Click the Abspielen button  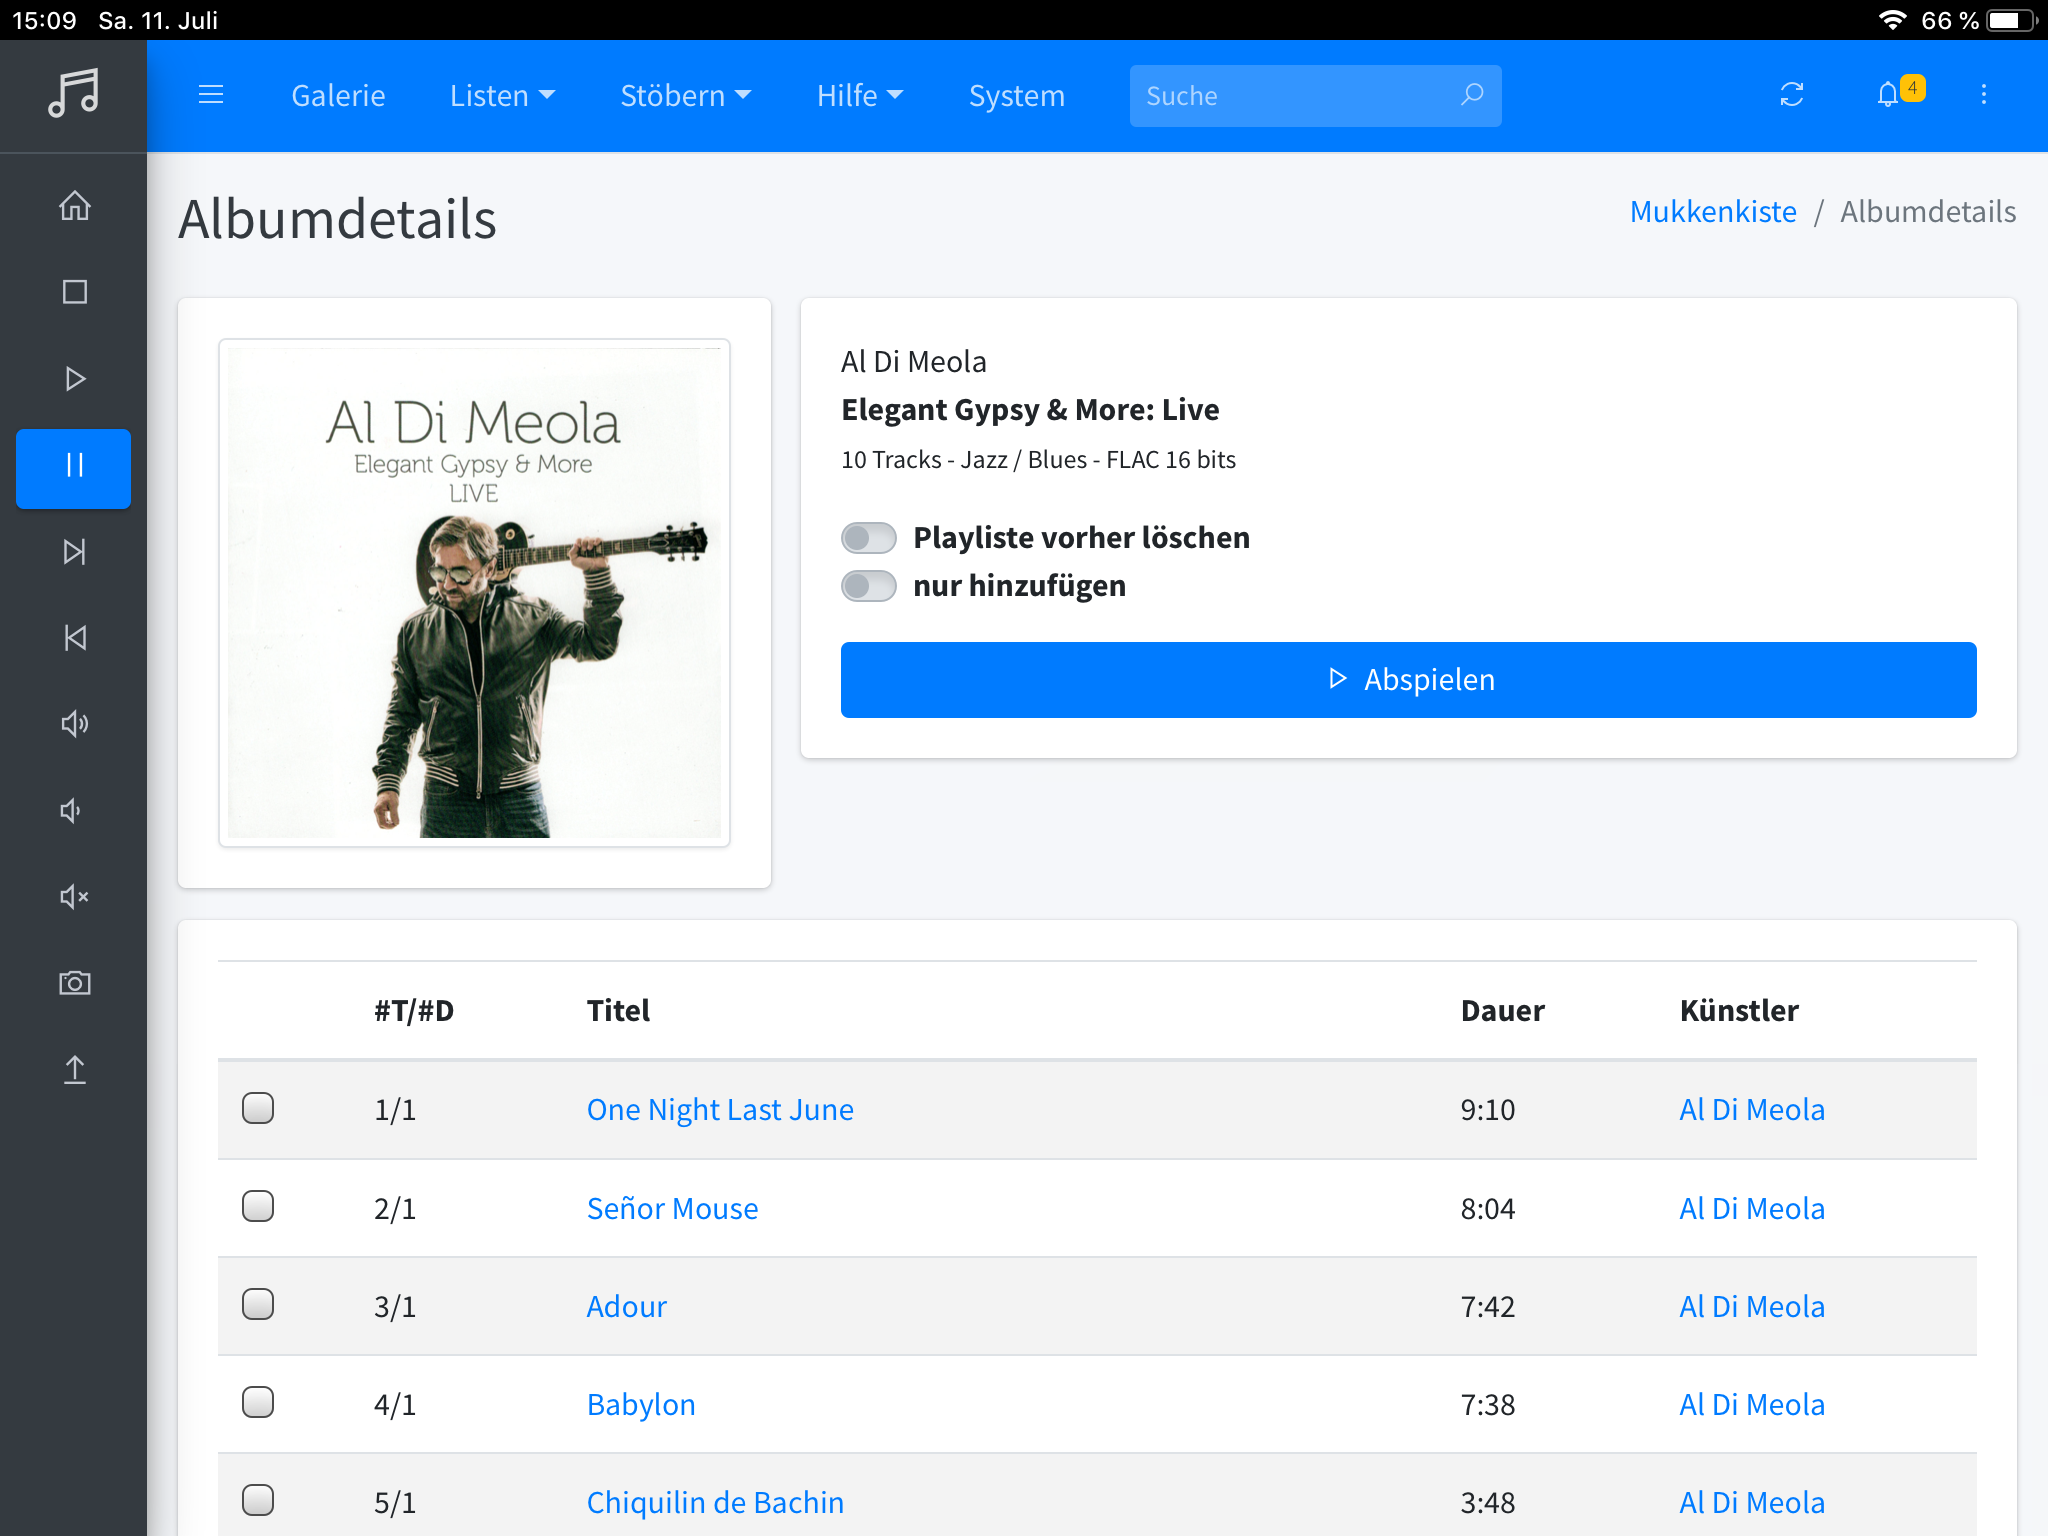1408,680
